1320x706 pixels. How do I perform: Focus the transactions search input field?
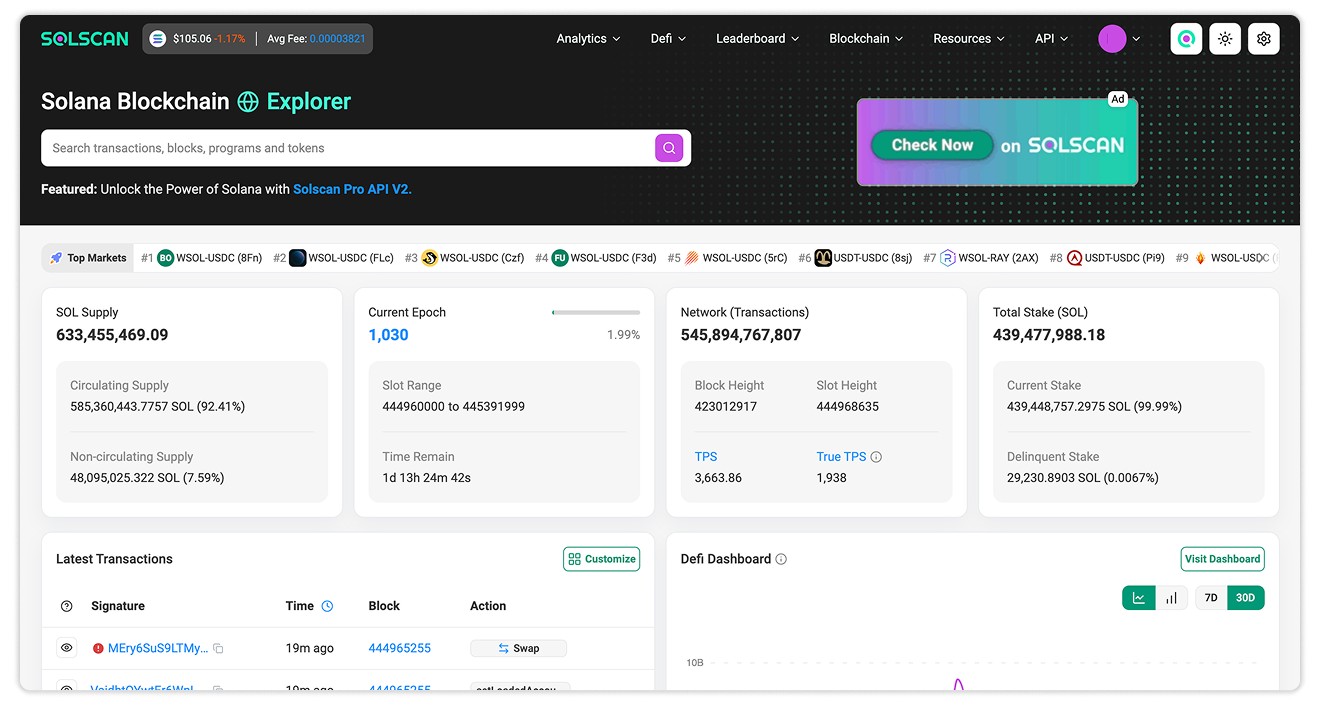tap(347, 148)
